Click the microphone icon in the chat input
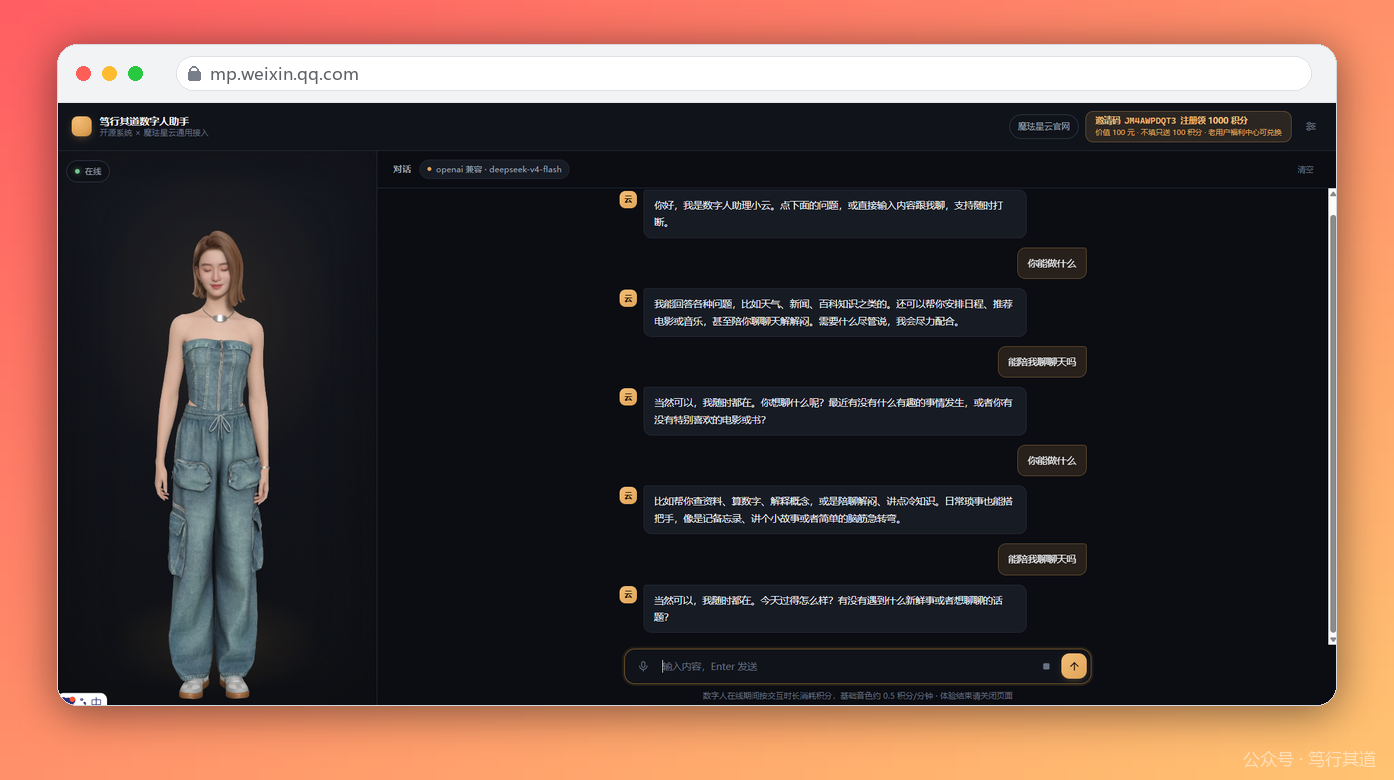 (643, 666)
